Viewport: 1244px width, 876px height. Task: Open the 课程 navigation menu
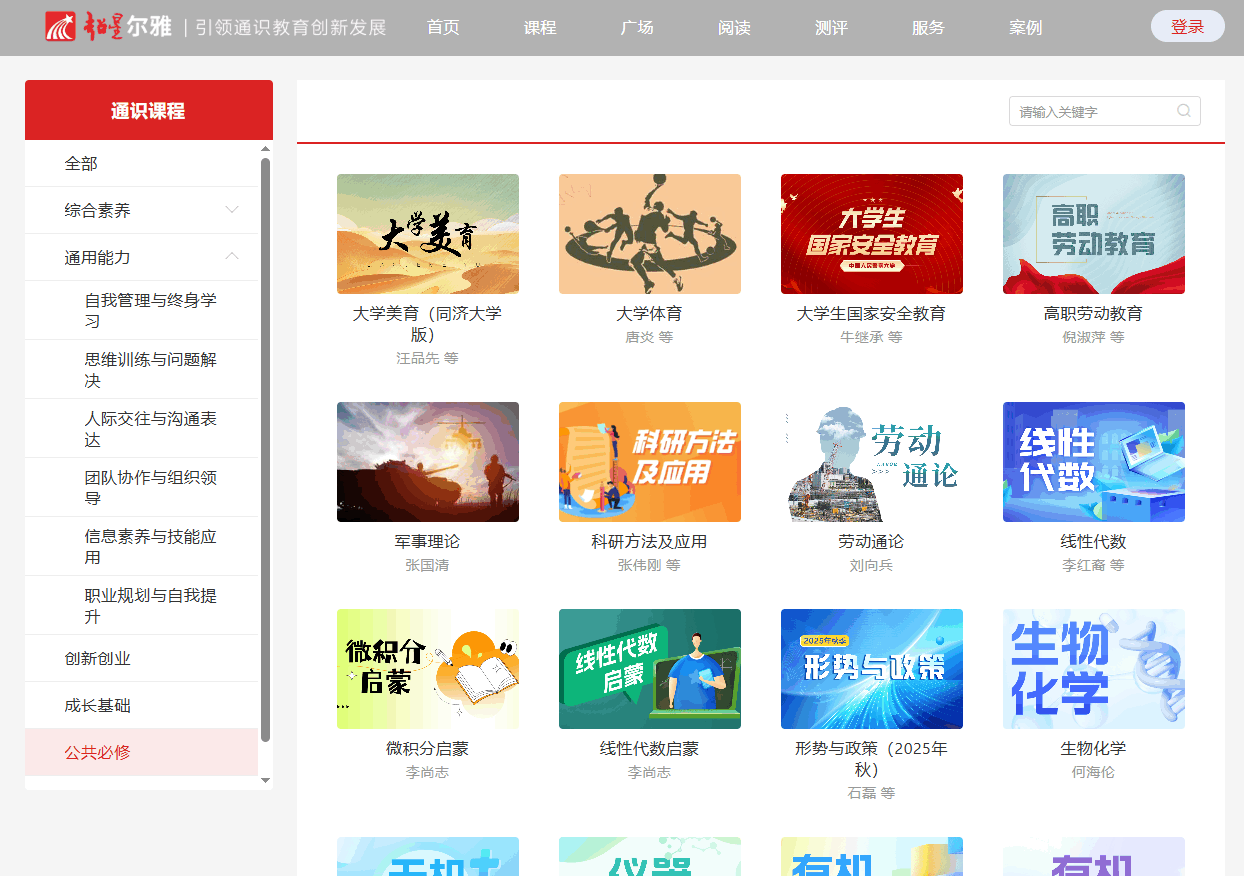click(x=539, y=28)
